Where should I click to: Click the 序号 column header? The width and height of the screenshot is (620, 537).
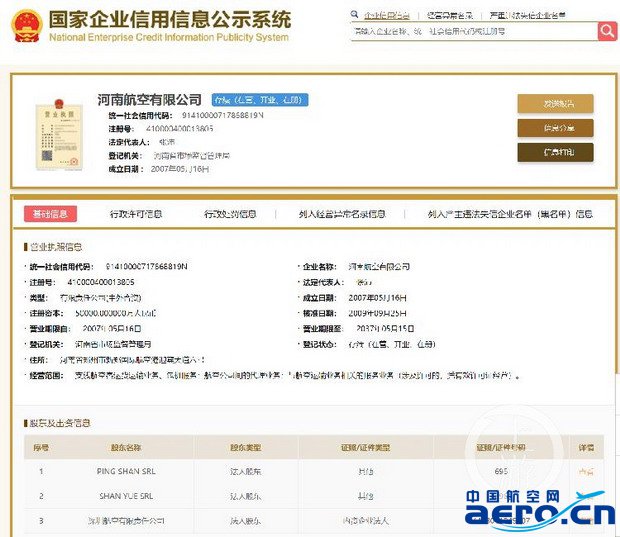tap(41, 448)
